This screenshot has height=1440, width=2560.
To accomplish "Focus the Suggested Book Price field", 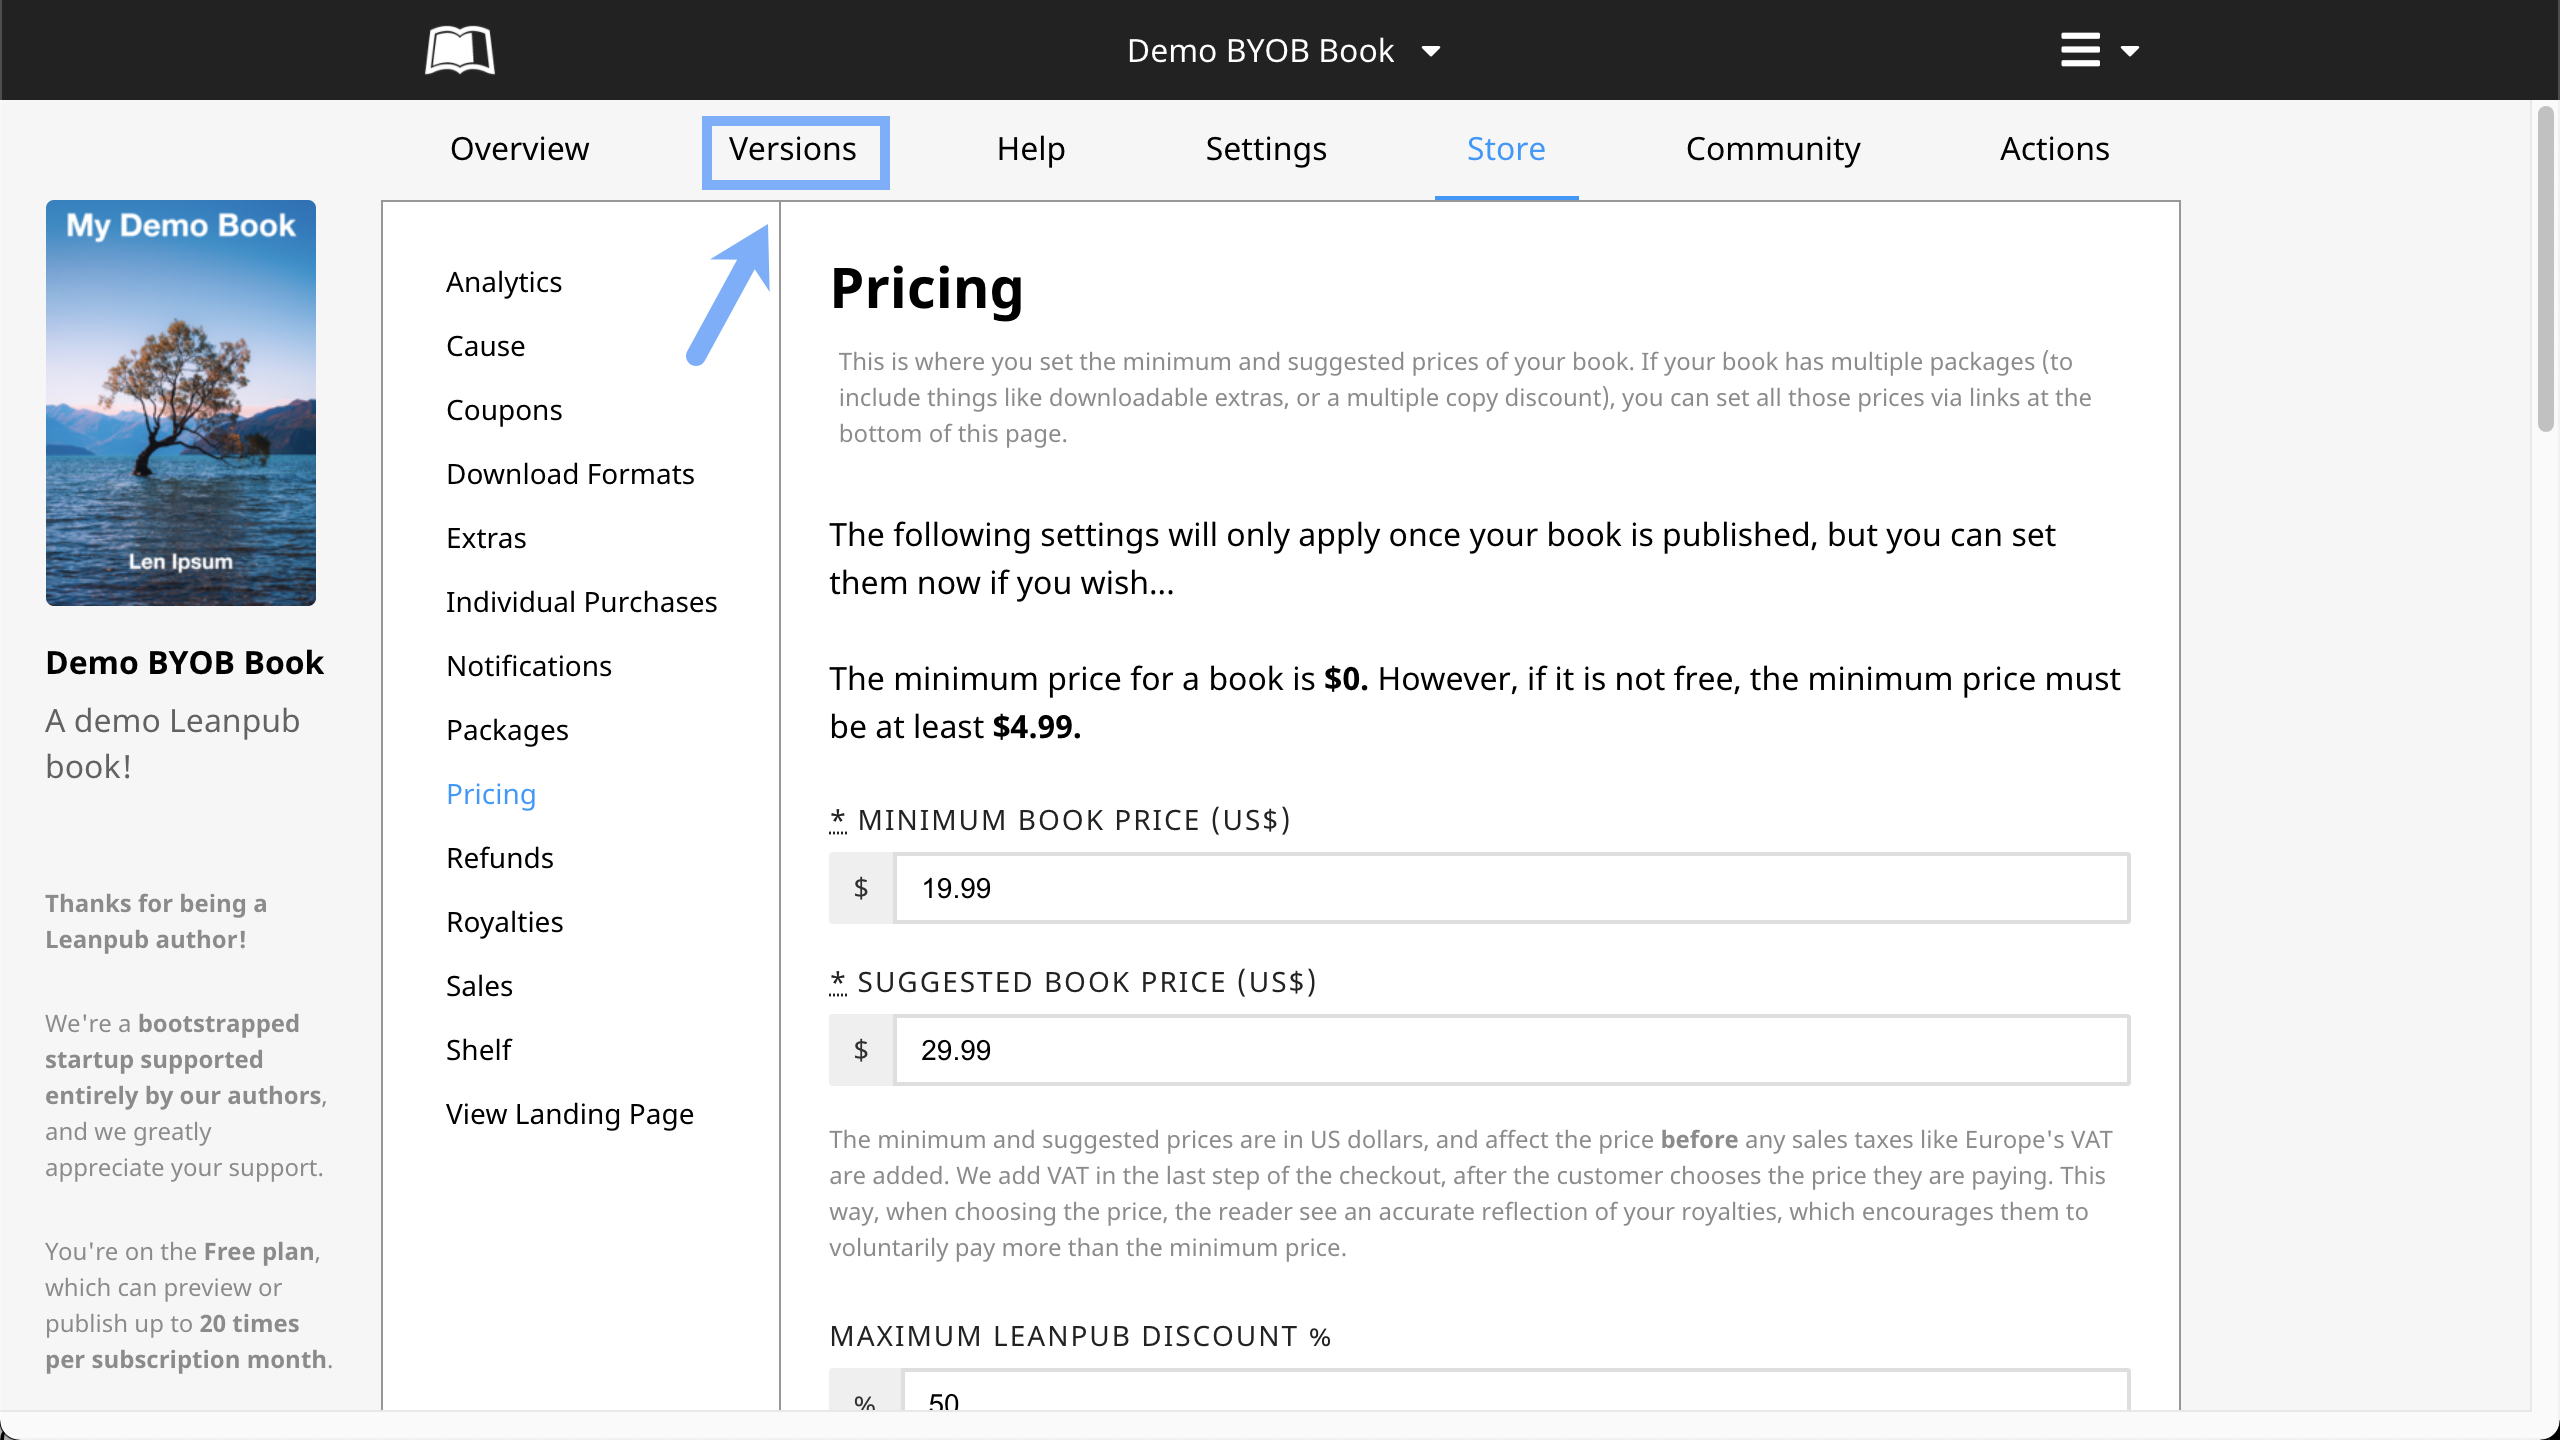I will click(1510, 1050).
